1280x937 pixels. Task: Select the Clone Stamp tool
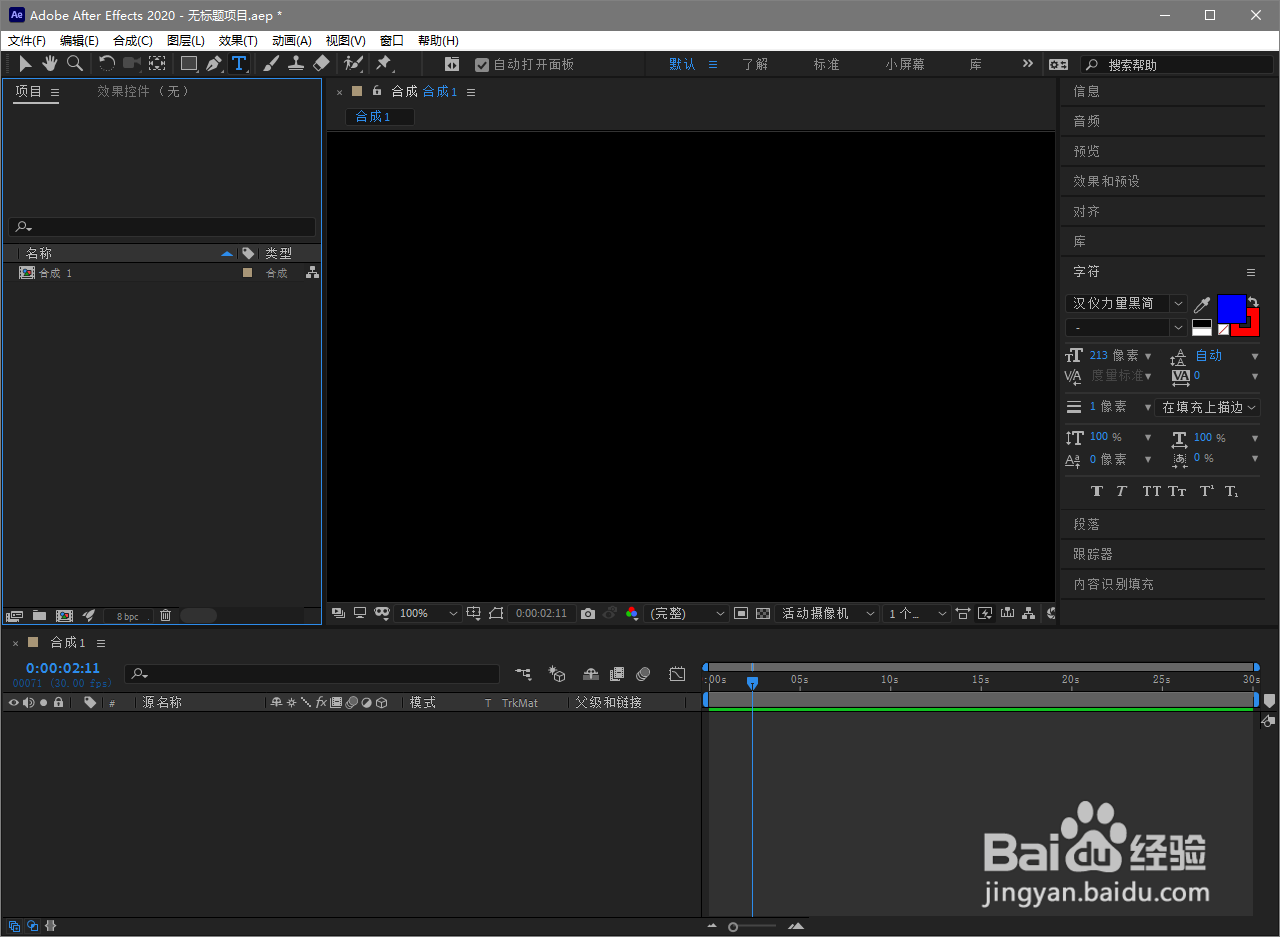[x=296, y=64]
